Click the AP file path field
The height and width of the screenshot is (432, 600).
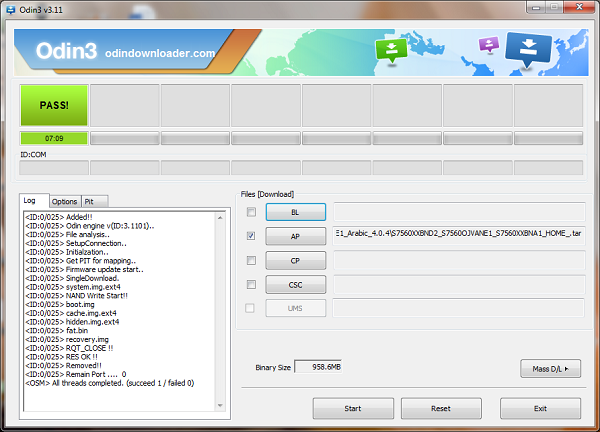tap(459, 236)
